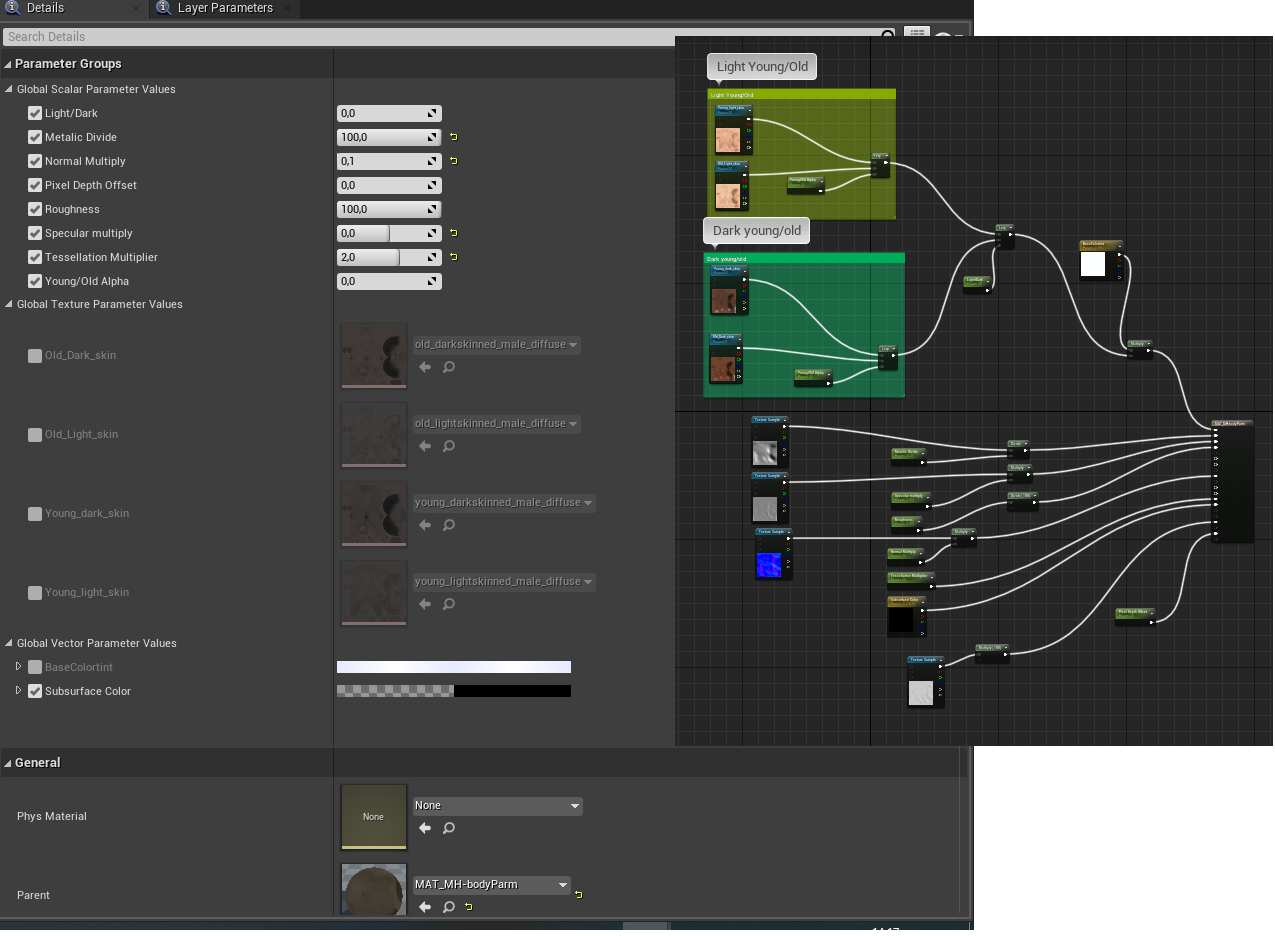This screenshot has width=1275, height=936.
Task: Reset Normal Multiply with yellow arrow
Action: click(x=453, y=161)
